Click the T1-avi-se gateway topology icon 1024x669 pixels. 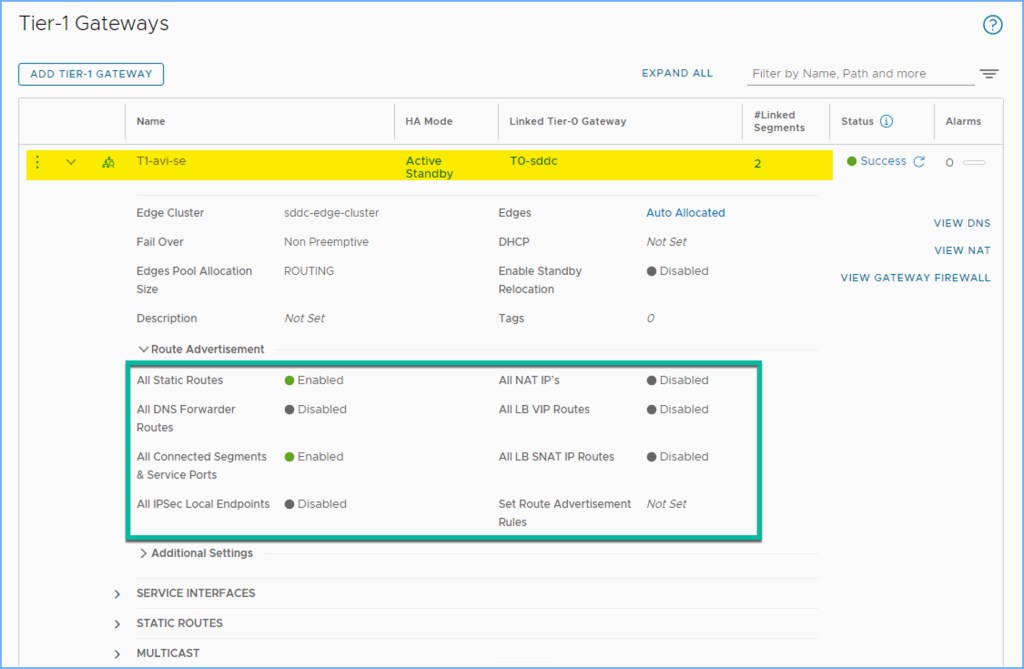coord(108,162)
